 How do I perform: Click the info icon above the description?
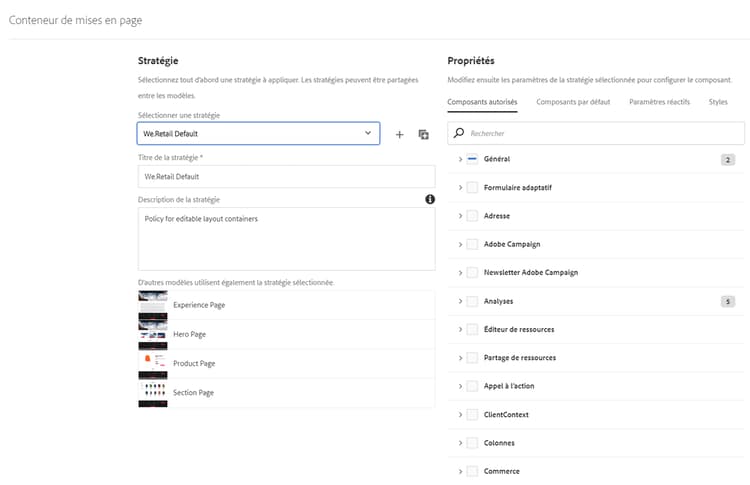[x=430, y=199]
